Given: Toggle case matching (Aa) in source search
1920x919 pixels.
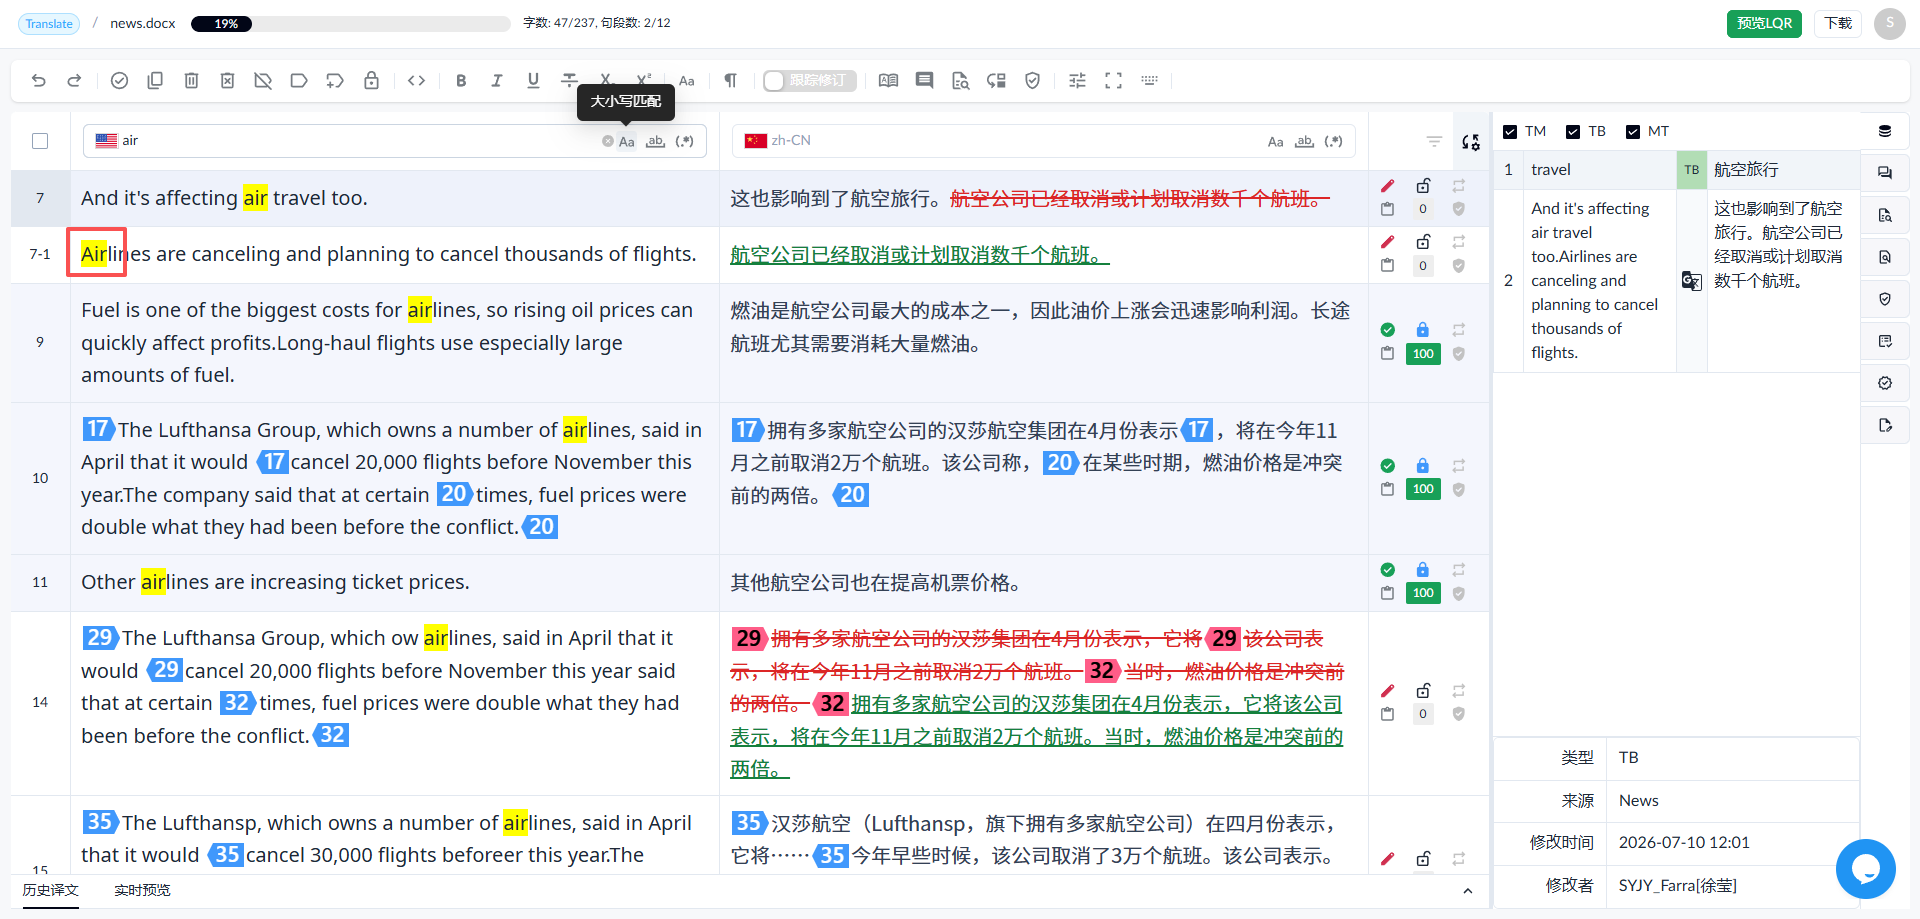Looking at the screenshot, I should coord(627,141).
